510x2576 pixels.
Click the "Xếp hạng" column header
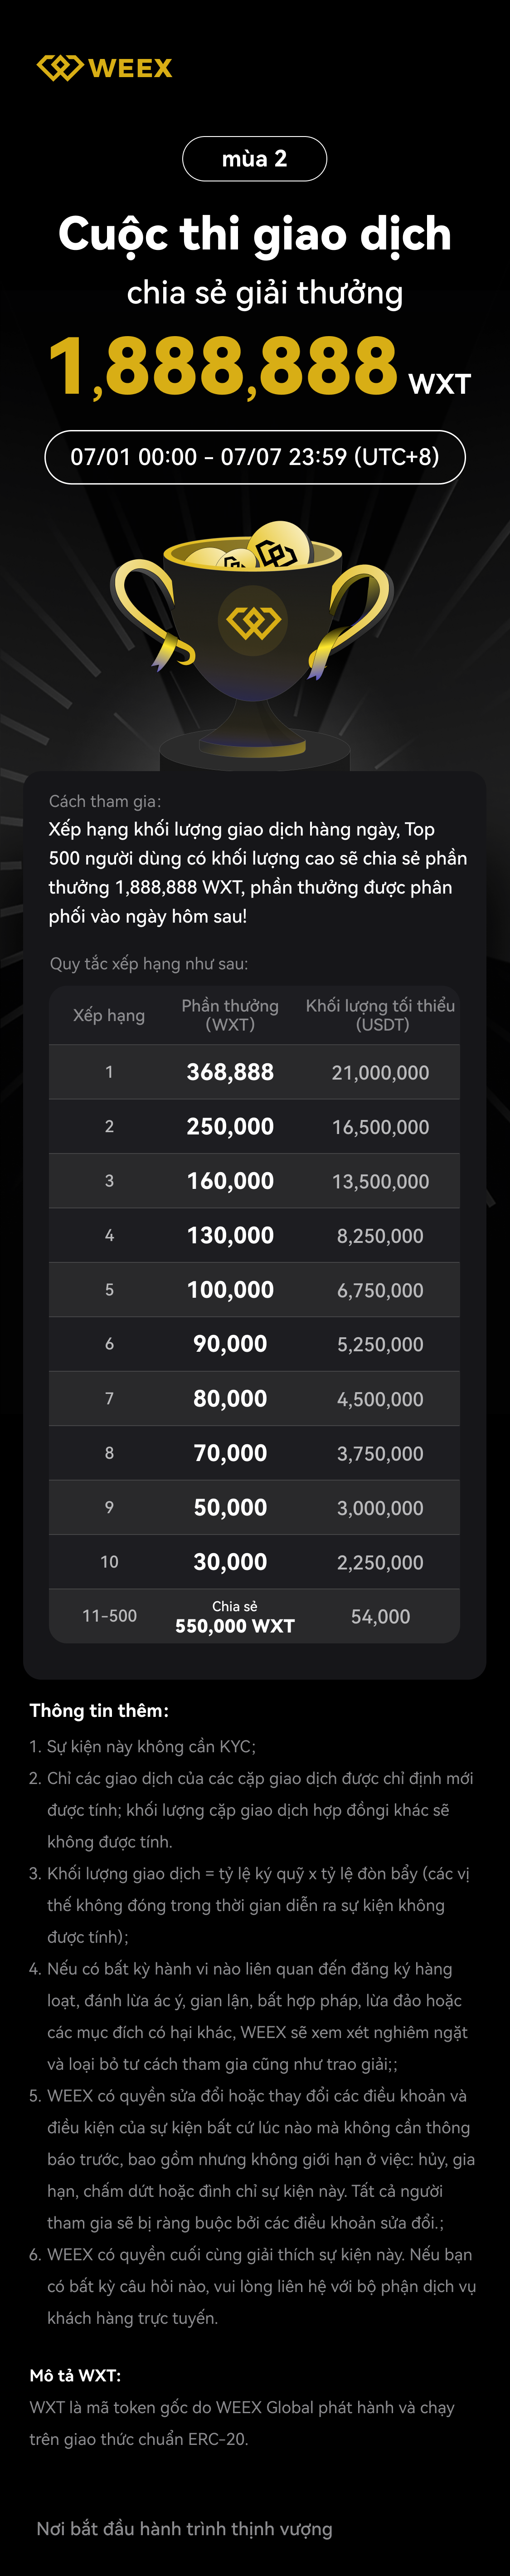(x=109, y=1015)
